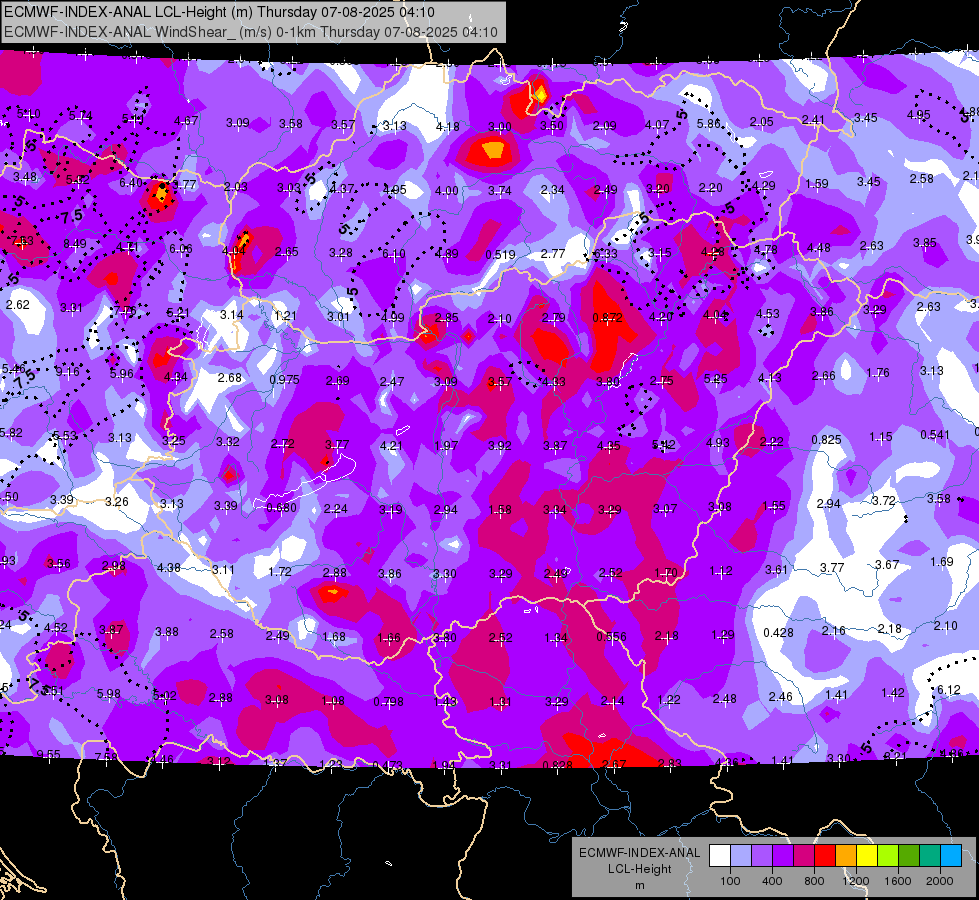Image resolution: width=979 pixels, height=900 pixels.
Task: Click the wind shear value 6.40
Action: [x=131, y=182]
